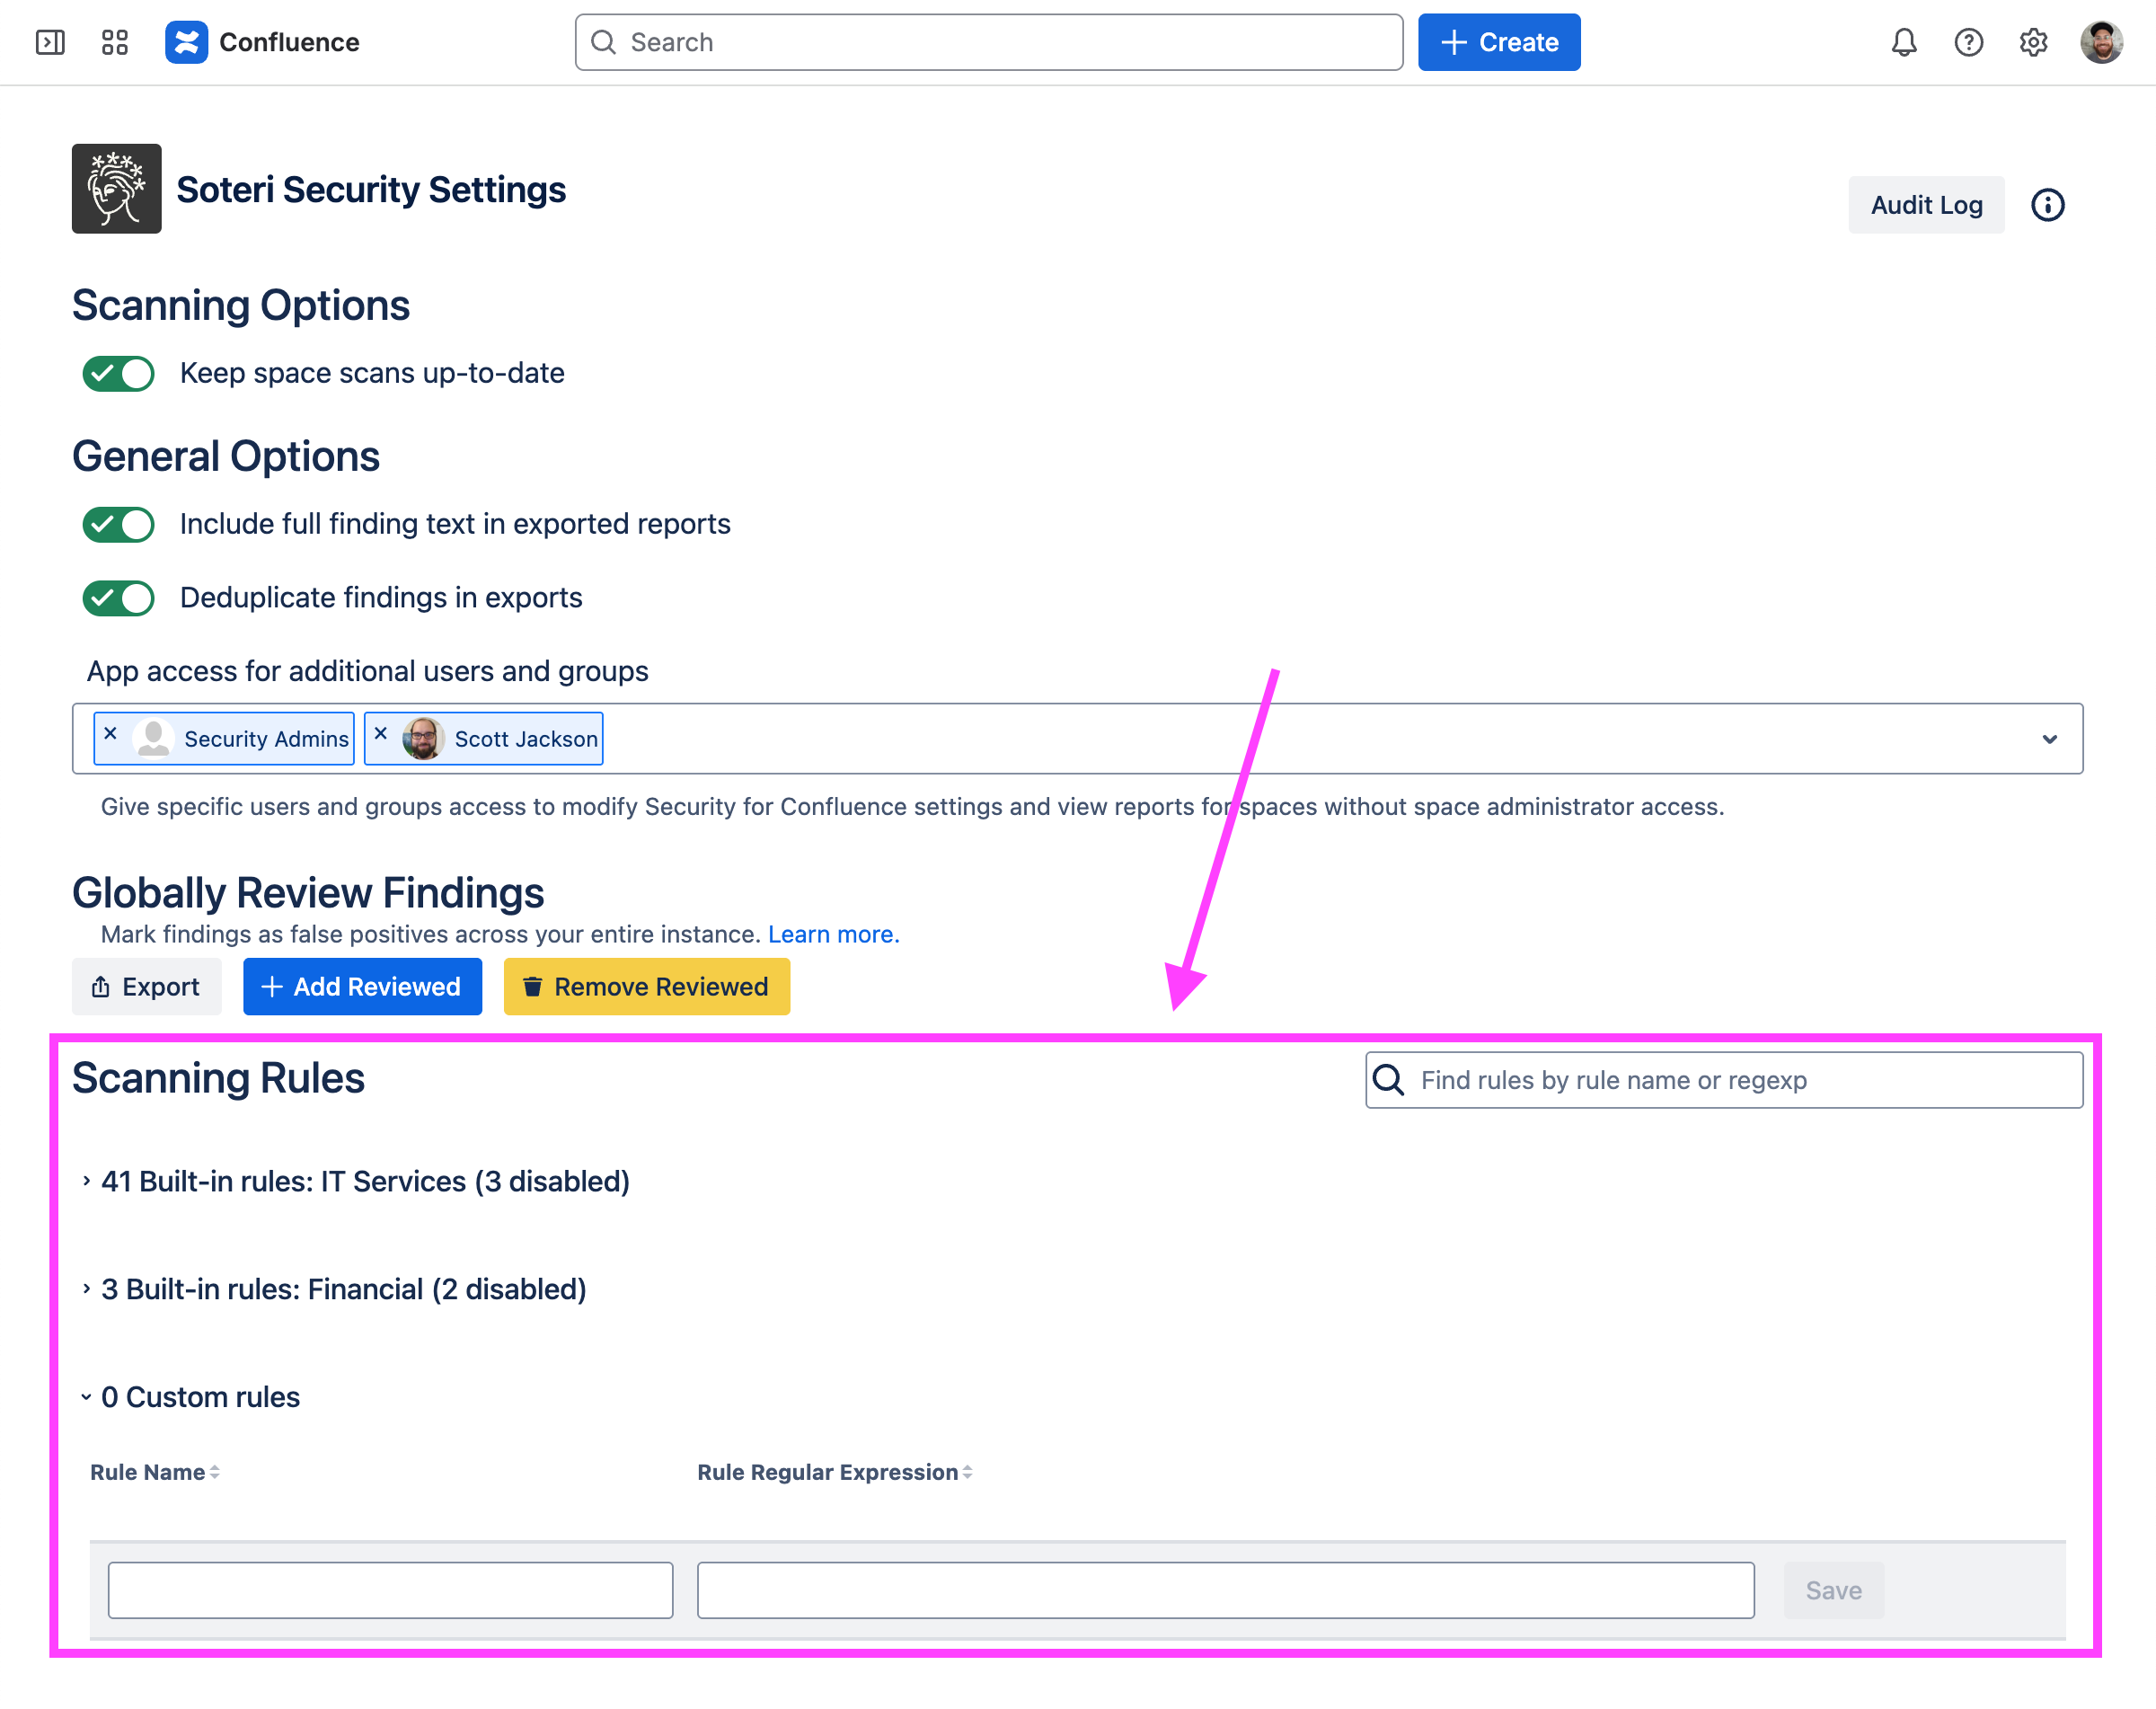This screenshot has width=2156, height=1709.
Task: Open the app access users dropdown arrow
Action: pyautogui.click(x=2049, y=739)
